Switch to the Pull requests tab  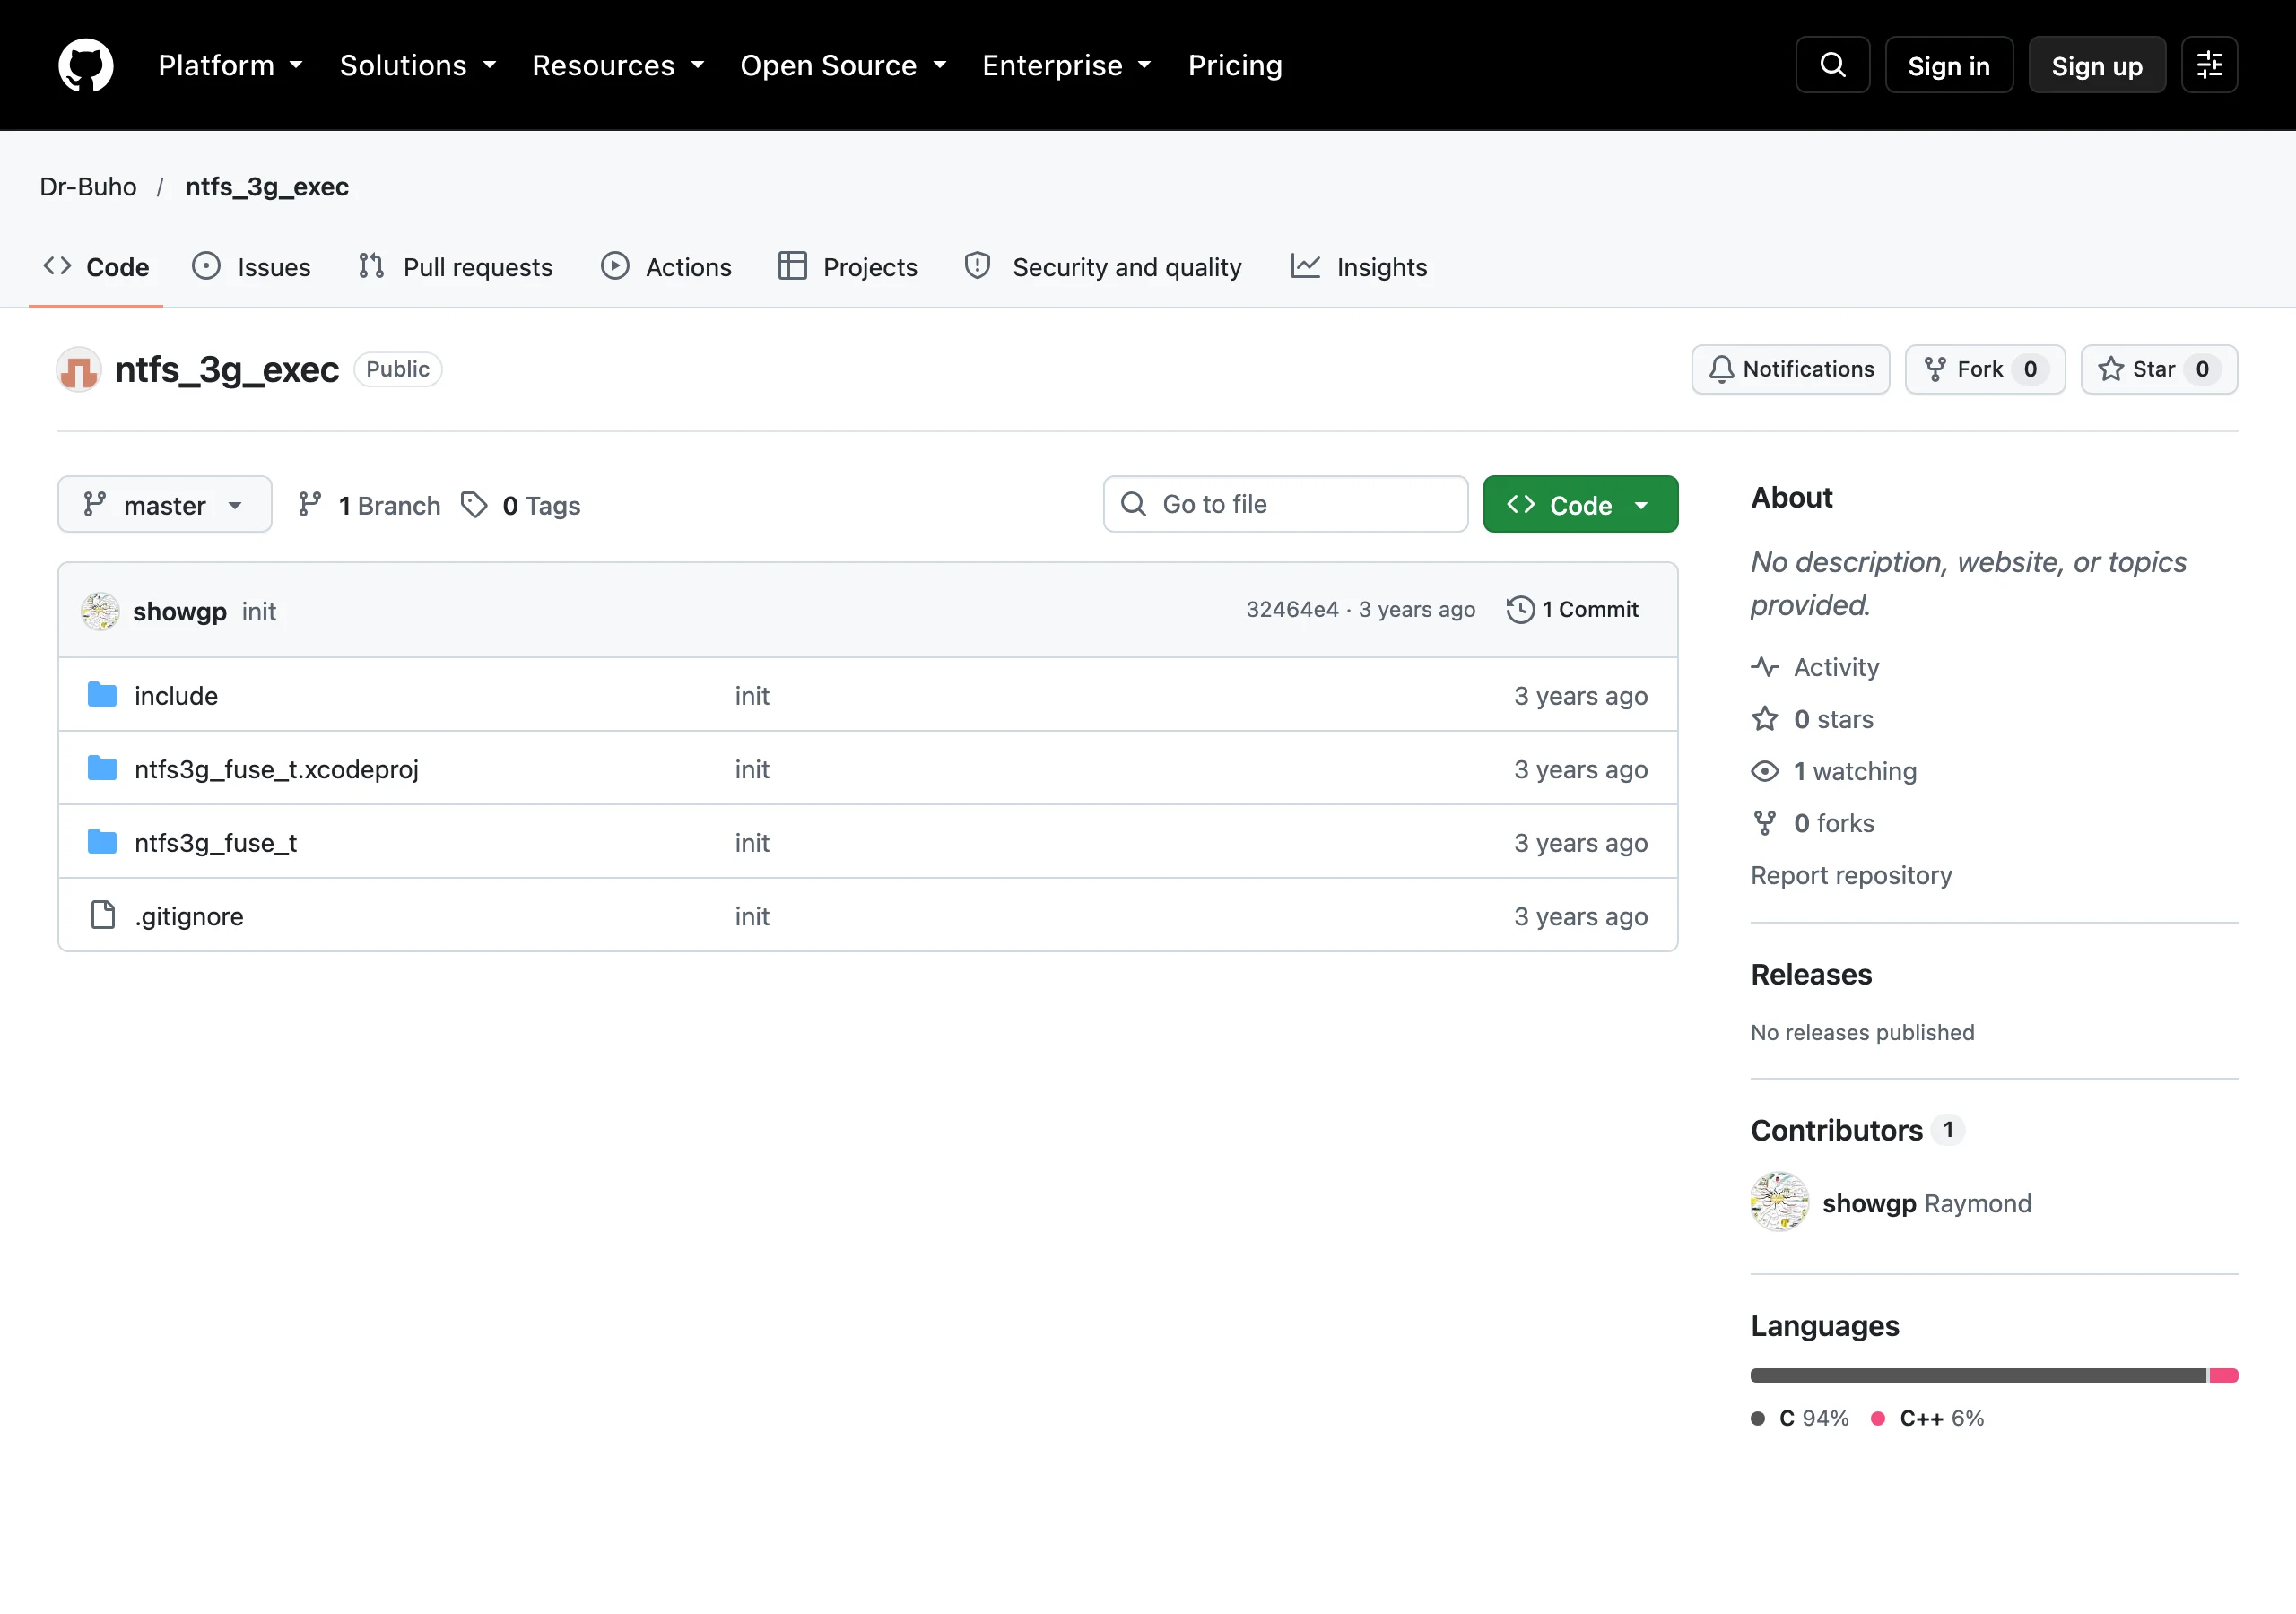tap(456, 267)
